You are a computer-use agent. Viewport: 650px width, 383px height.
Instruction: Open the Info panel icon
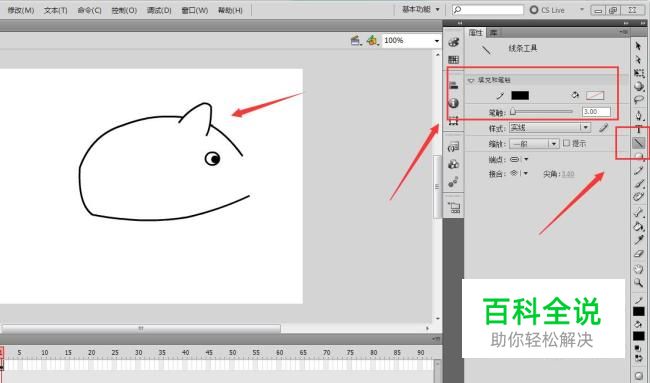click(454, 103)
